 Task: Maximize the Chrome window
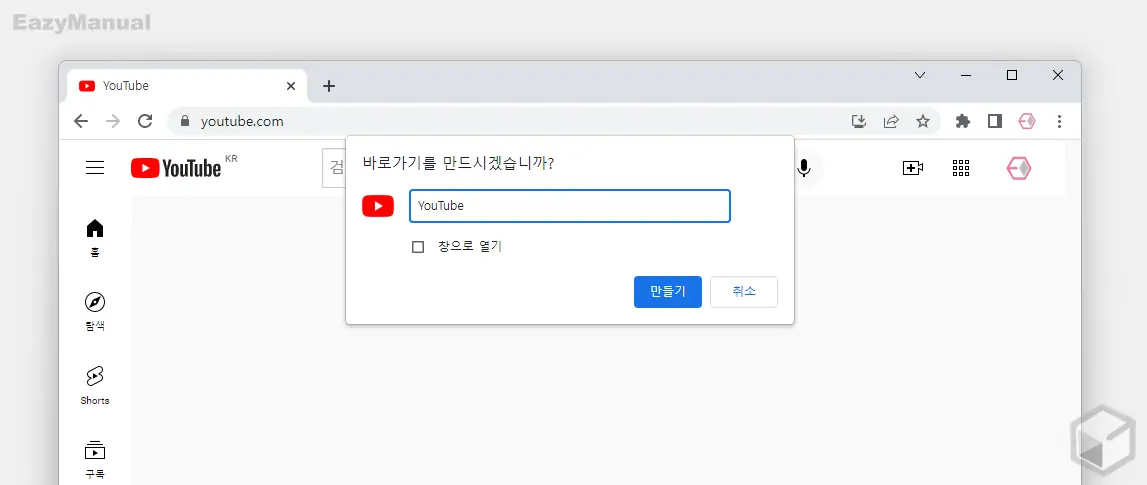1012,75
